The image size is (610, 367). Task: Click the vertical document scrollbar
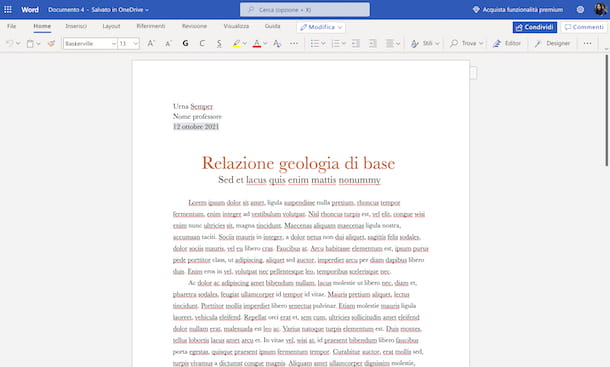tap(606, 111)
